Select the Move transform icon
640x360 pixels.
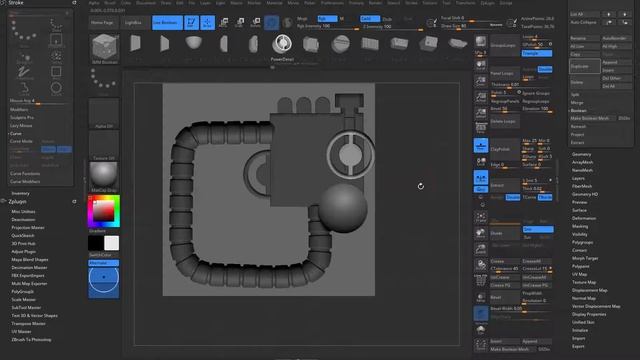[223, 22]
